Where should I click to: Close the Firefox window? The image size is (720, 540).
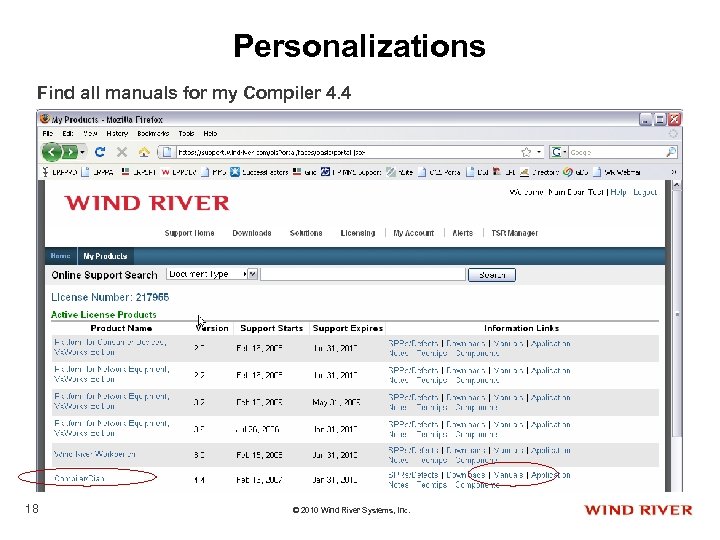coord(674,120)
